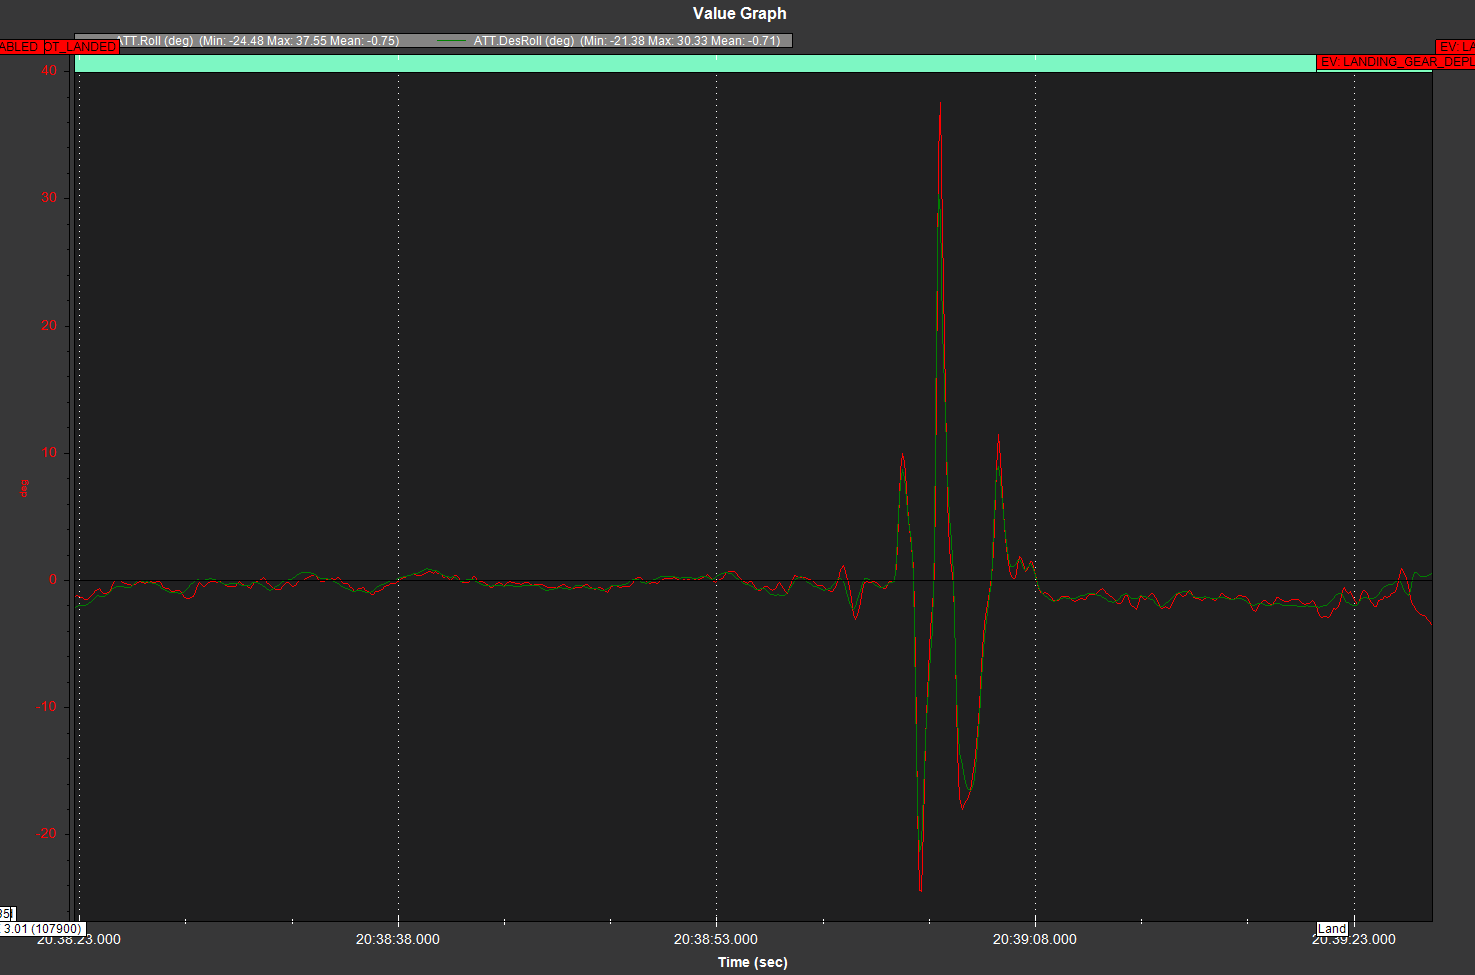Click the ATT.DesRoll green line legend swatch
This screenshot has width=1475, height=975.
[453, 41]
